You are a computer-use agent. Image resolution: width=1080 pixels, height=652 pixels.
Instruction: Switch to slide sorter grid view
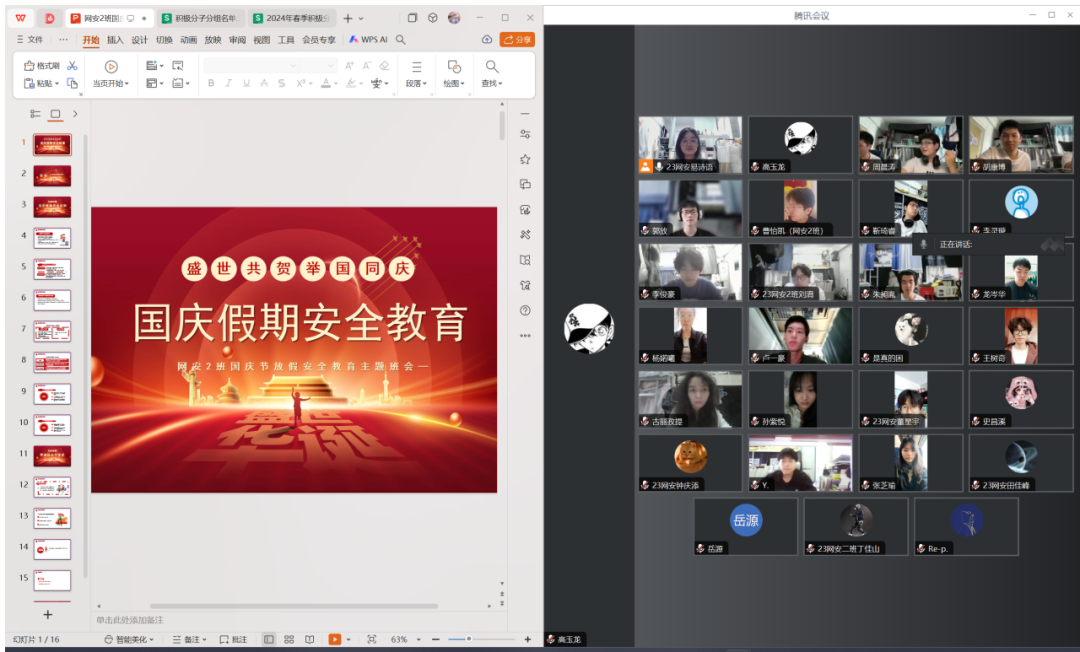[289, 639]
